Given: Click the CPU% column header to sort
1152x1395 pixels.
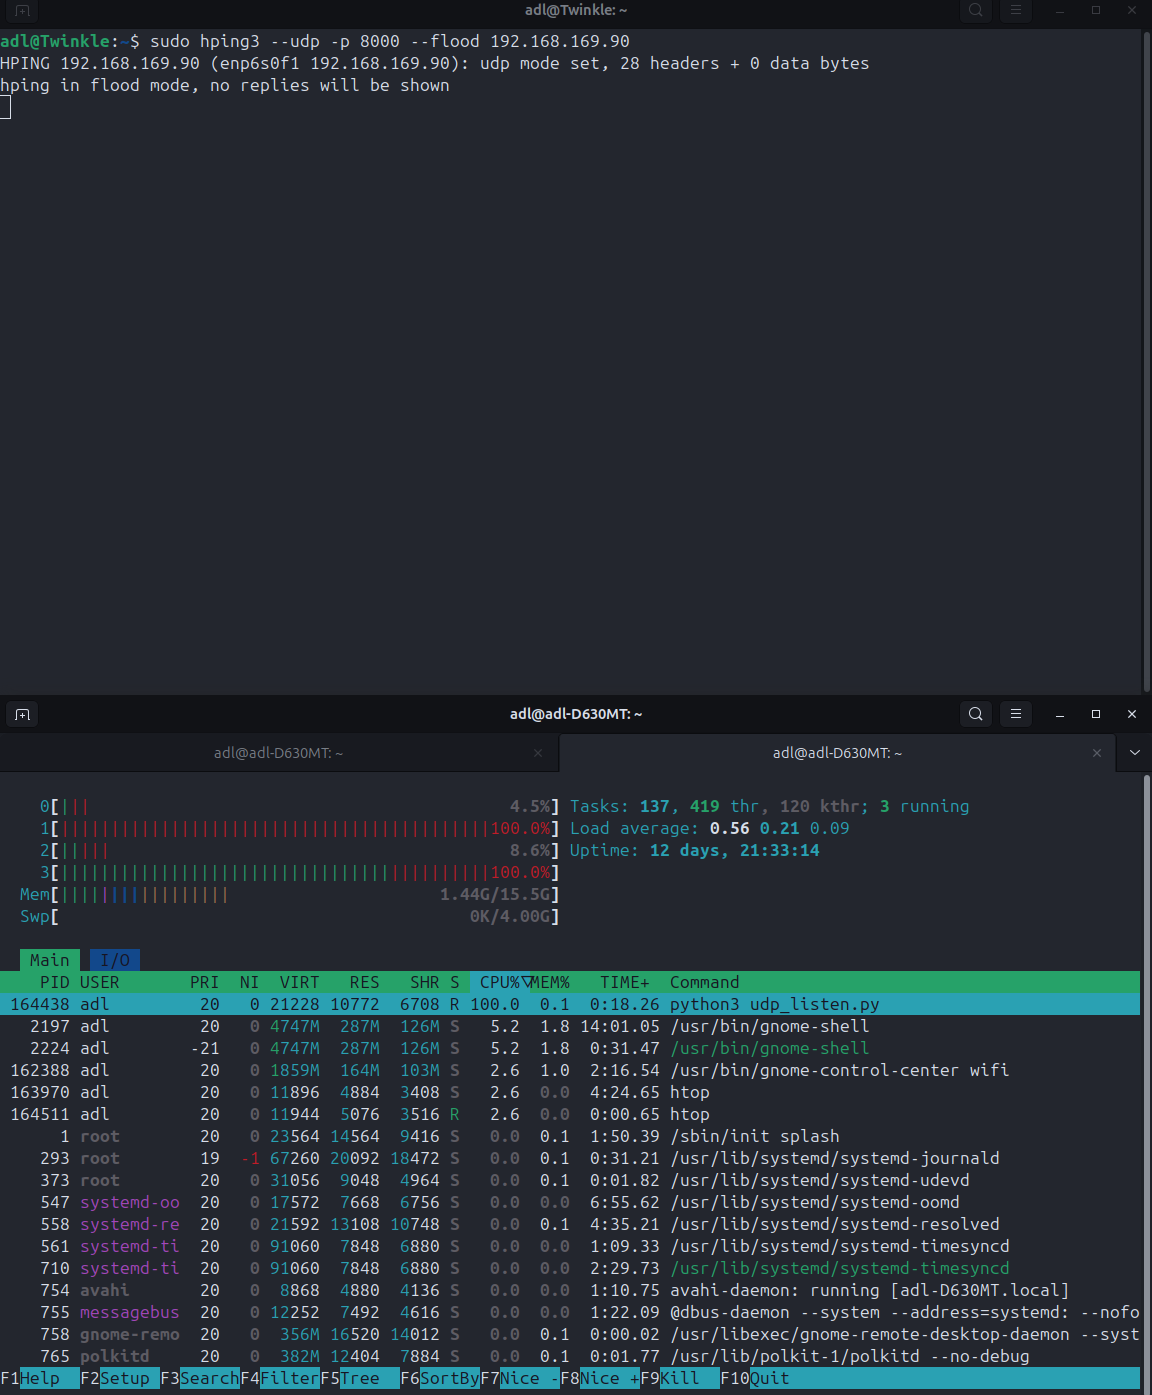Looking at the screenshot, I should point(500,982).
